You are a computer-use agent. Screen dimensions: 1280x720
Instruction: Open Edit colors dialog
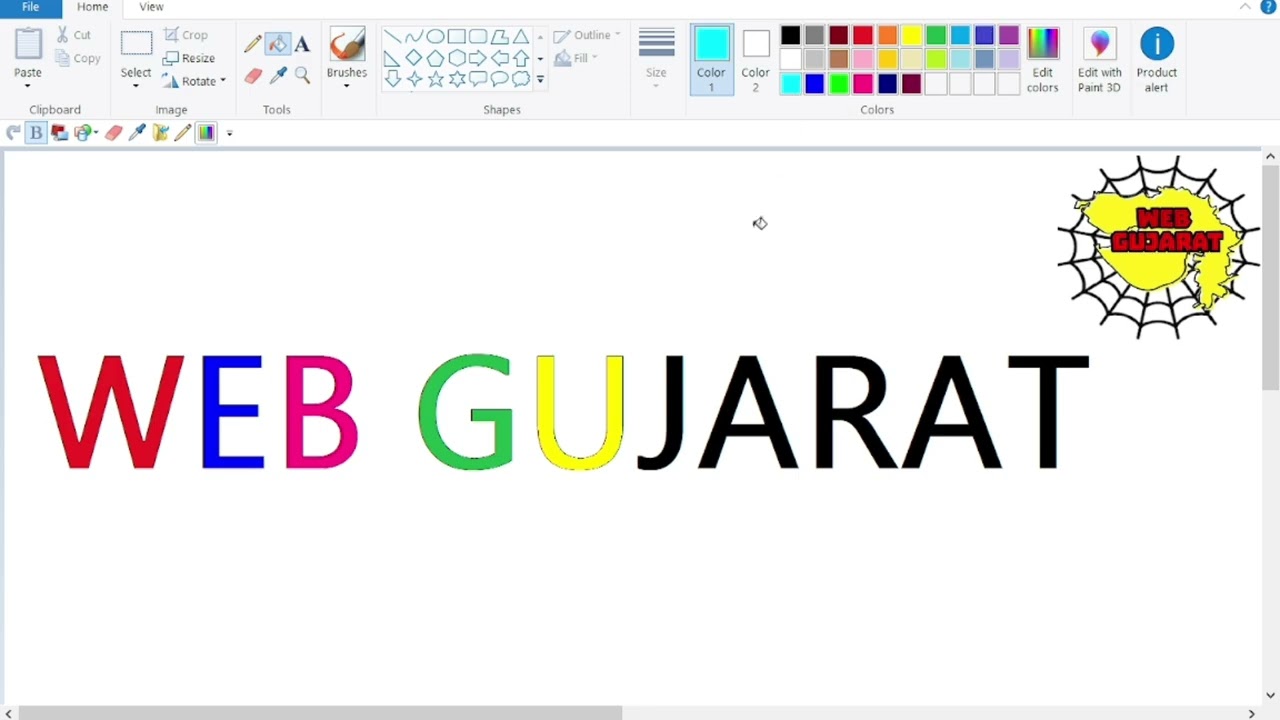[x=1042, y=60]
